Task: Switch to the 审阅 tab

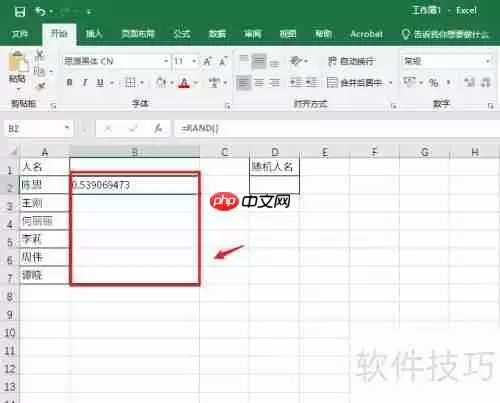Action: tap(252, 34)
